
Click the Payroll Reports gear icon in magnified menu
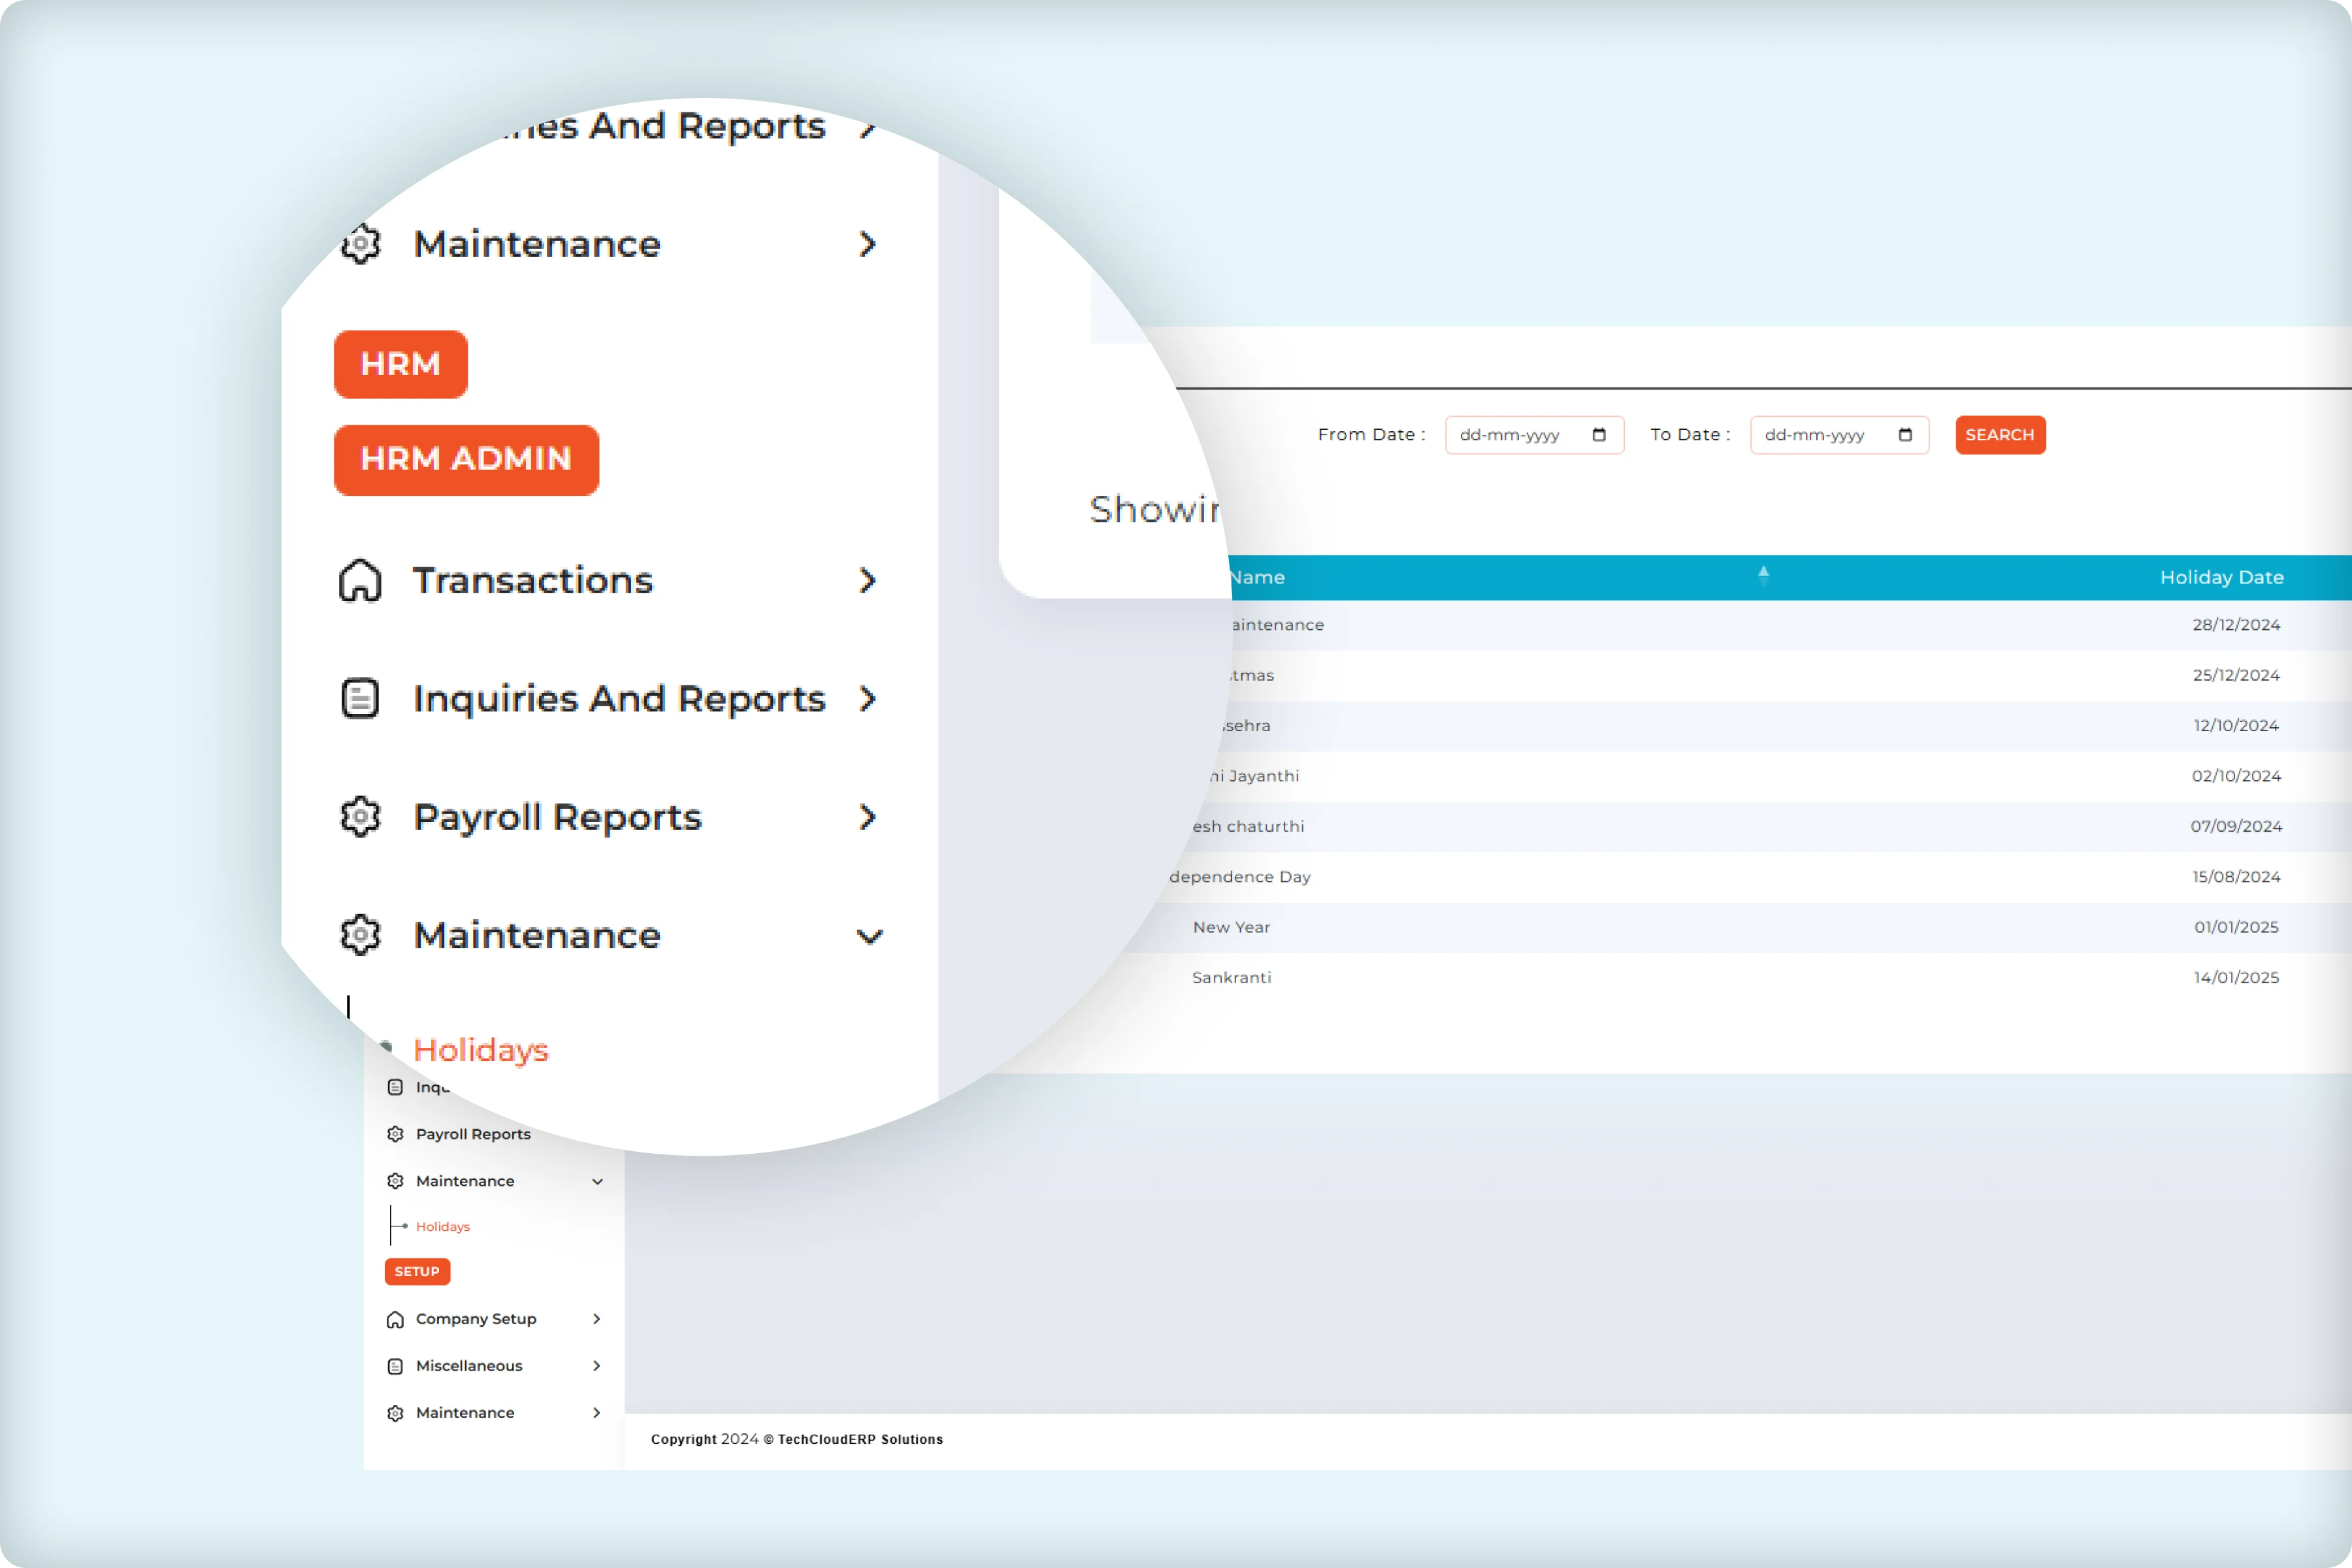360,817
